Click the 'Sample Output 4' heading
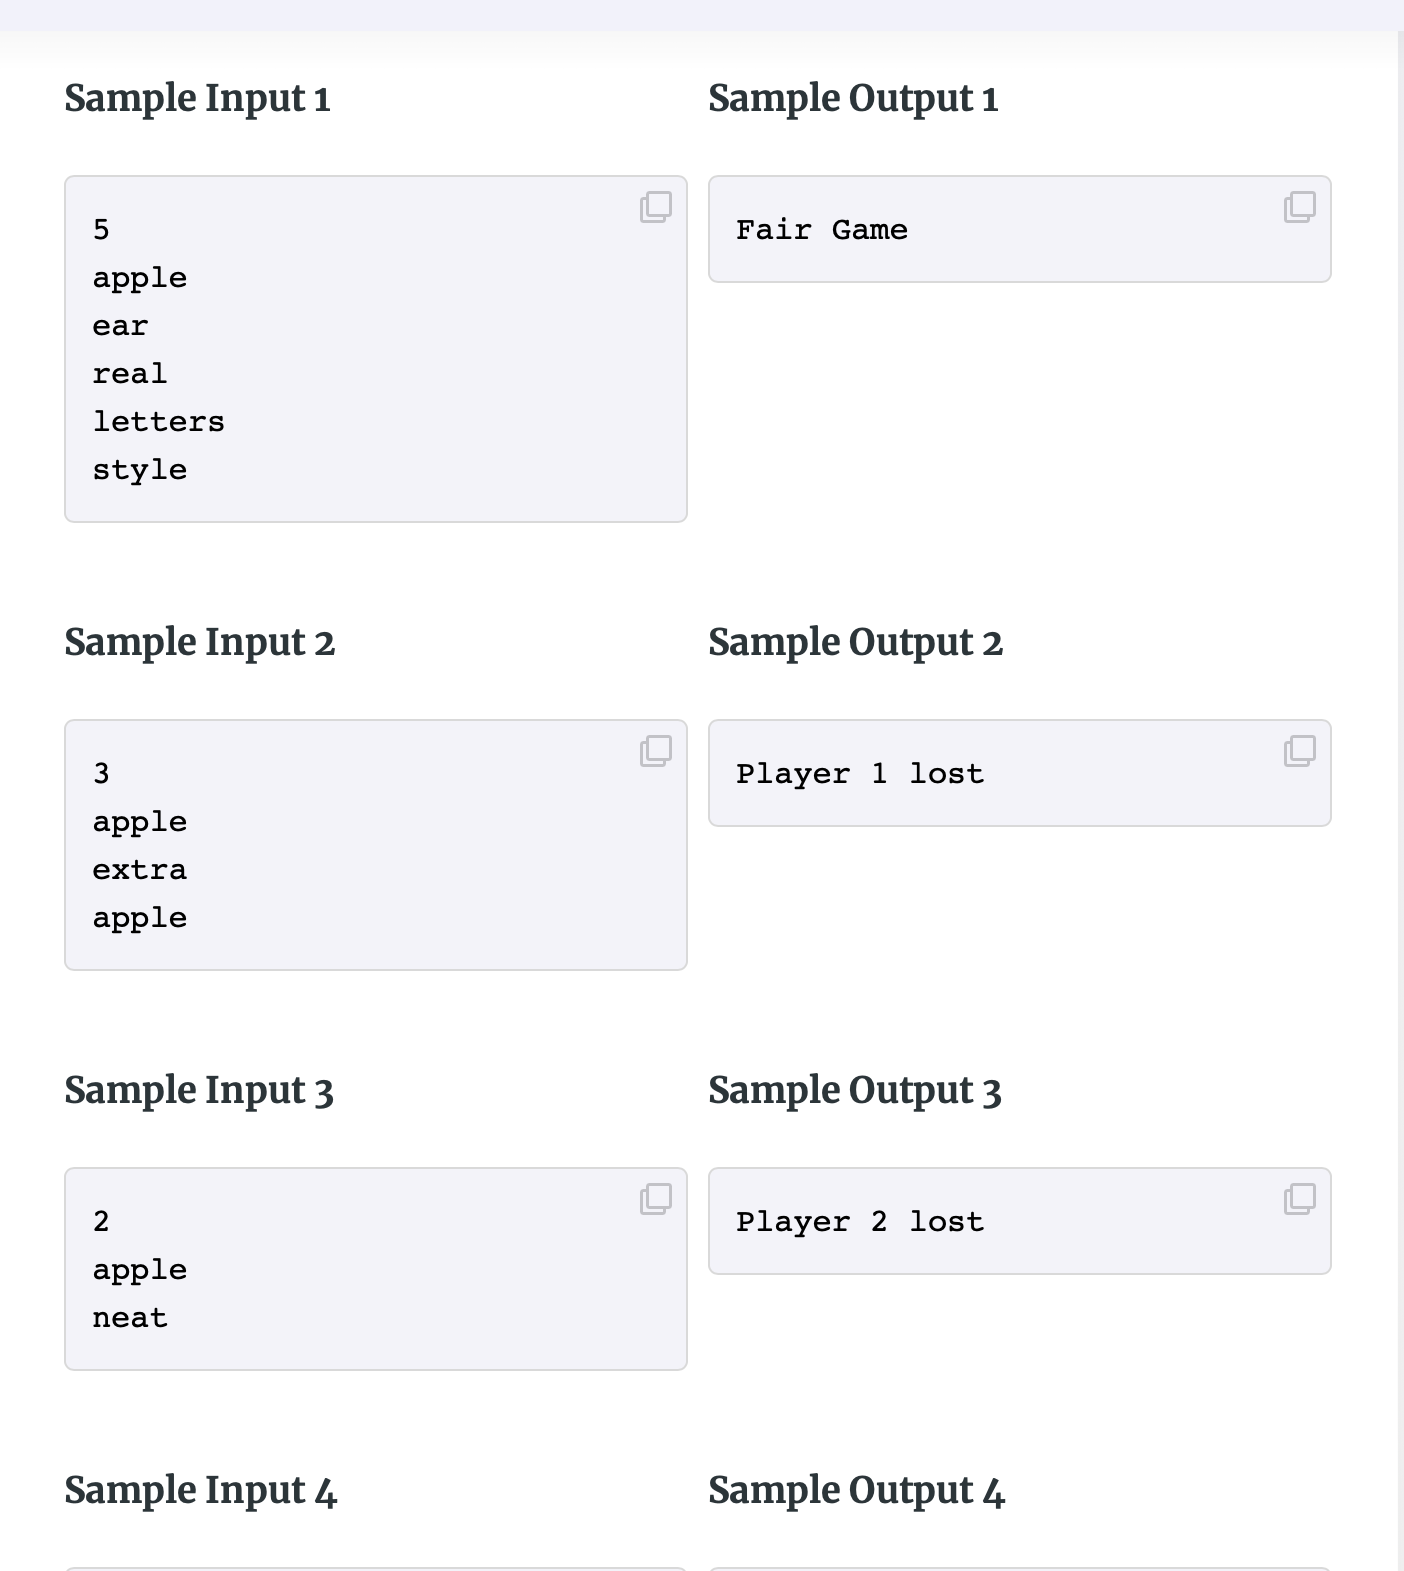Screen dimensions: 1404x1571 coord(856,1490)
